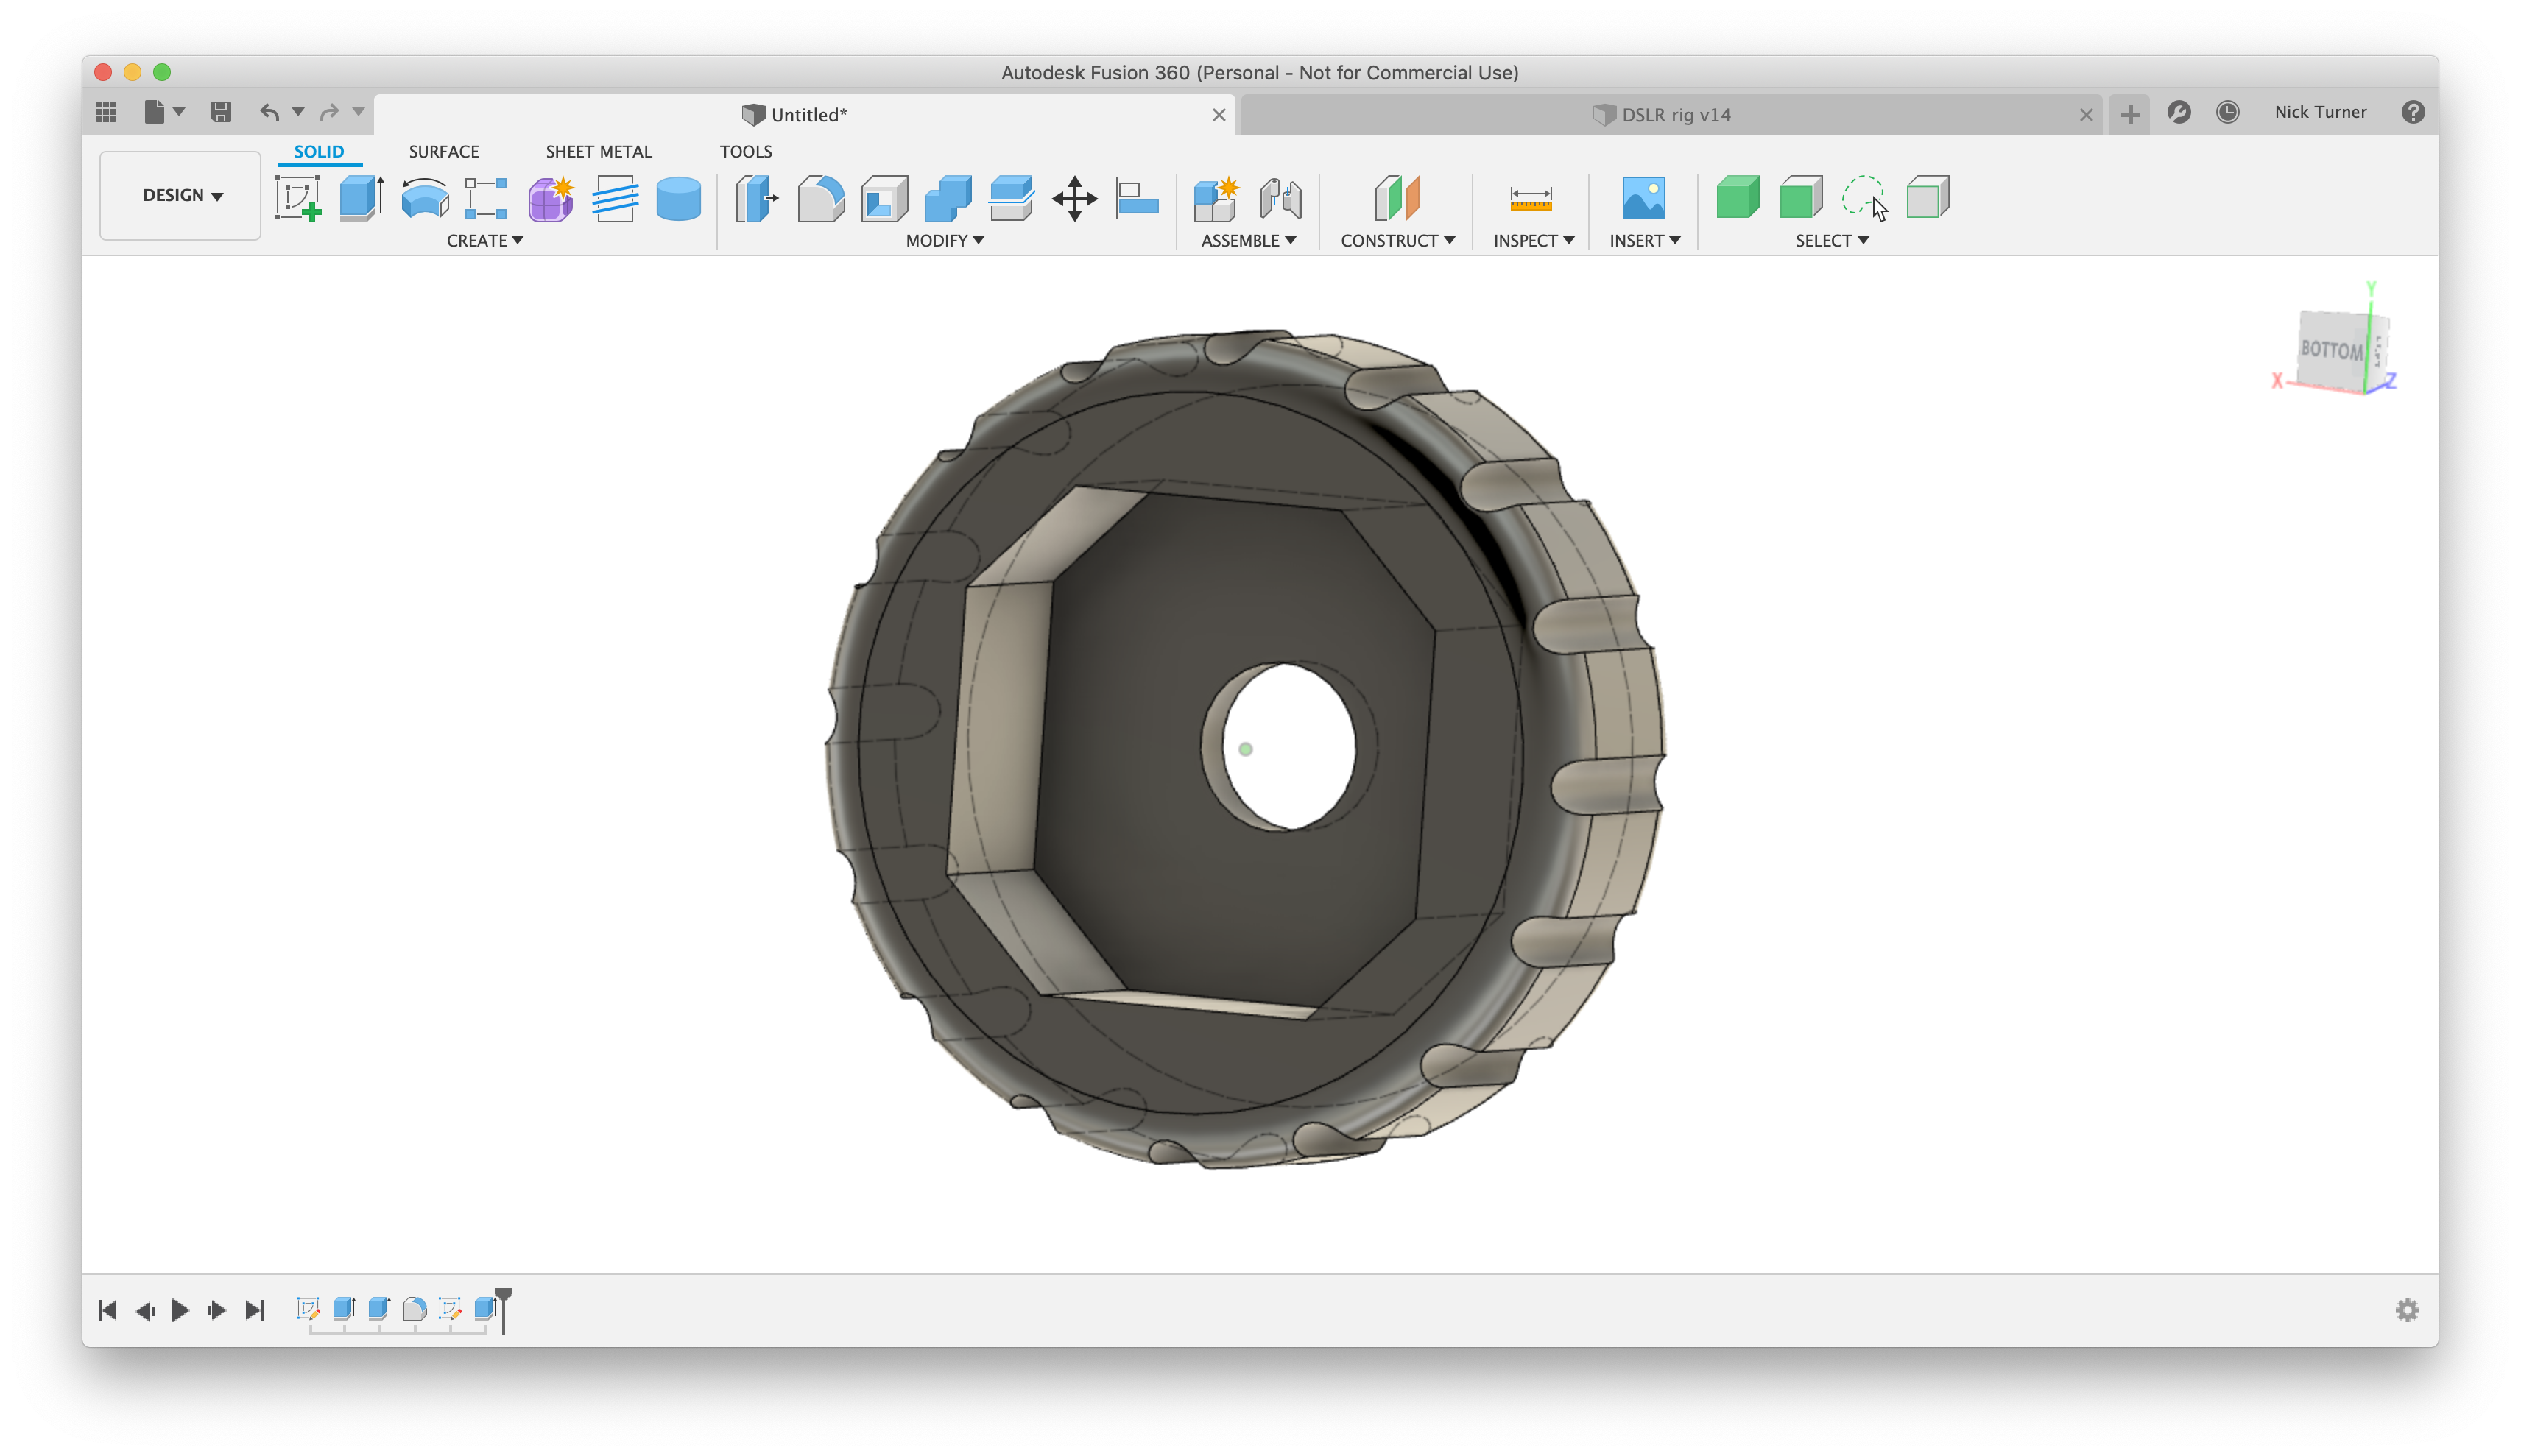Viewport: 2521px width, 1456px height.
Task: Create a New Component
Action: (1216, 198)
